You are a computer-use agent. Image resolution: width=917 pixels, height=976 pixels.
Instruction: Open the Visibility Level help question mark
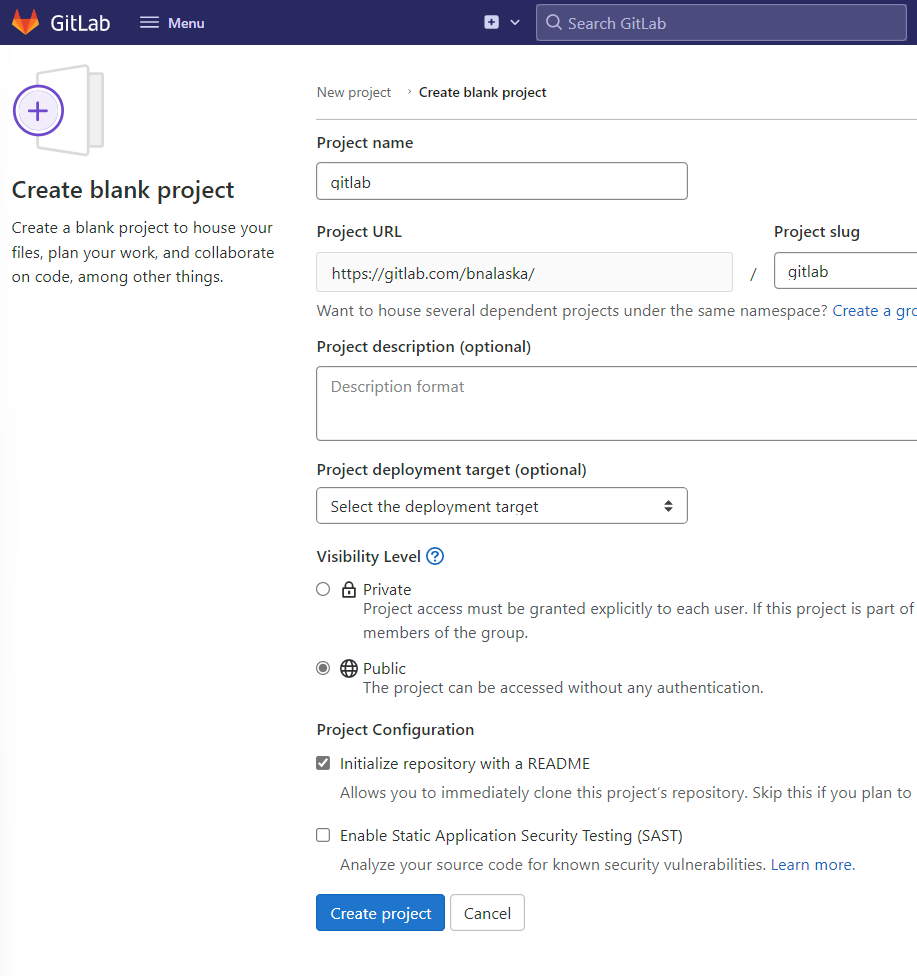[x=434, y=556]
